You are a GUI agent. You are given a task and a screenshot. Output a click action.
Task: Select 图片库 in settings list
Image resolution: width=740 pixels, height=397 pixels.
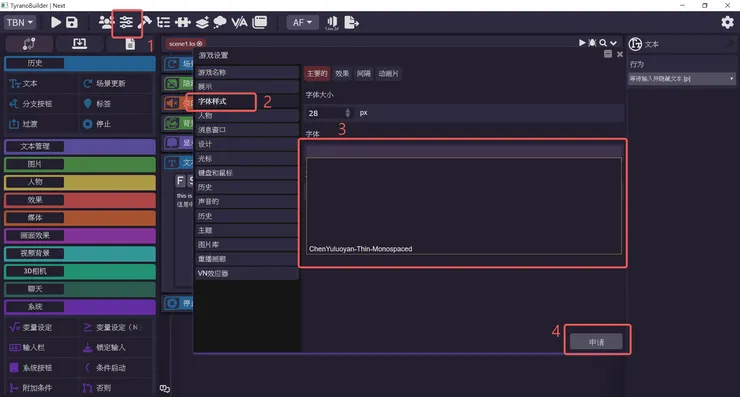pos(247,245)
